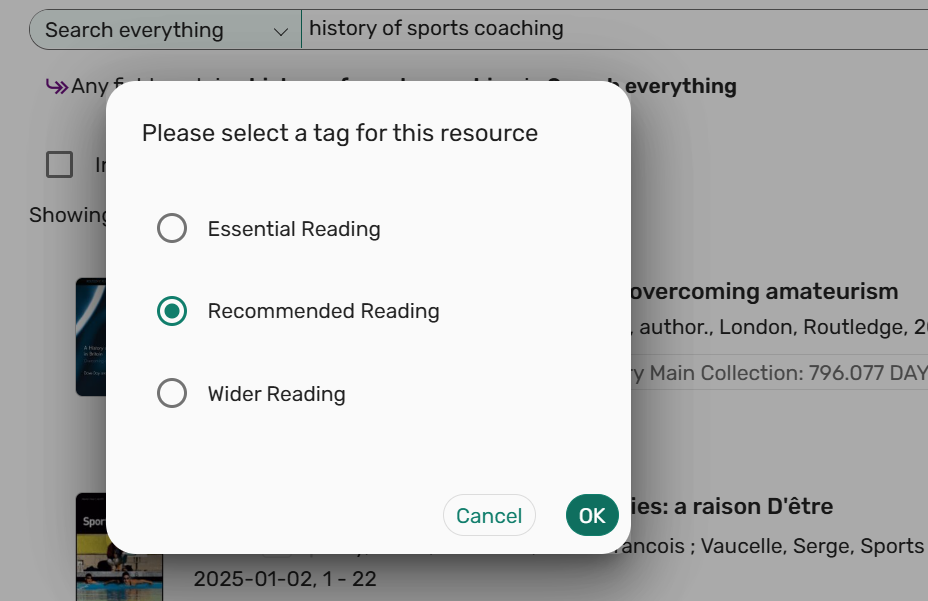Click the Wider Reading label text
928x601 pixels.
pos(276,394)
